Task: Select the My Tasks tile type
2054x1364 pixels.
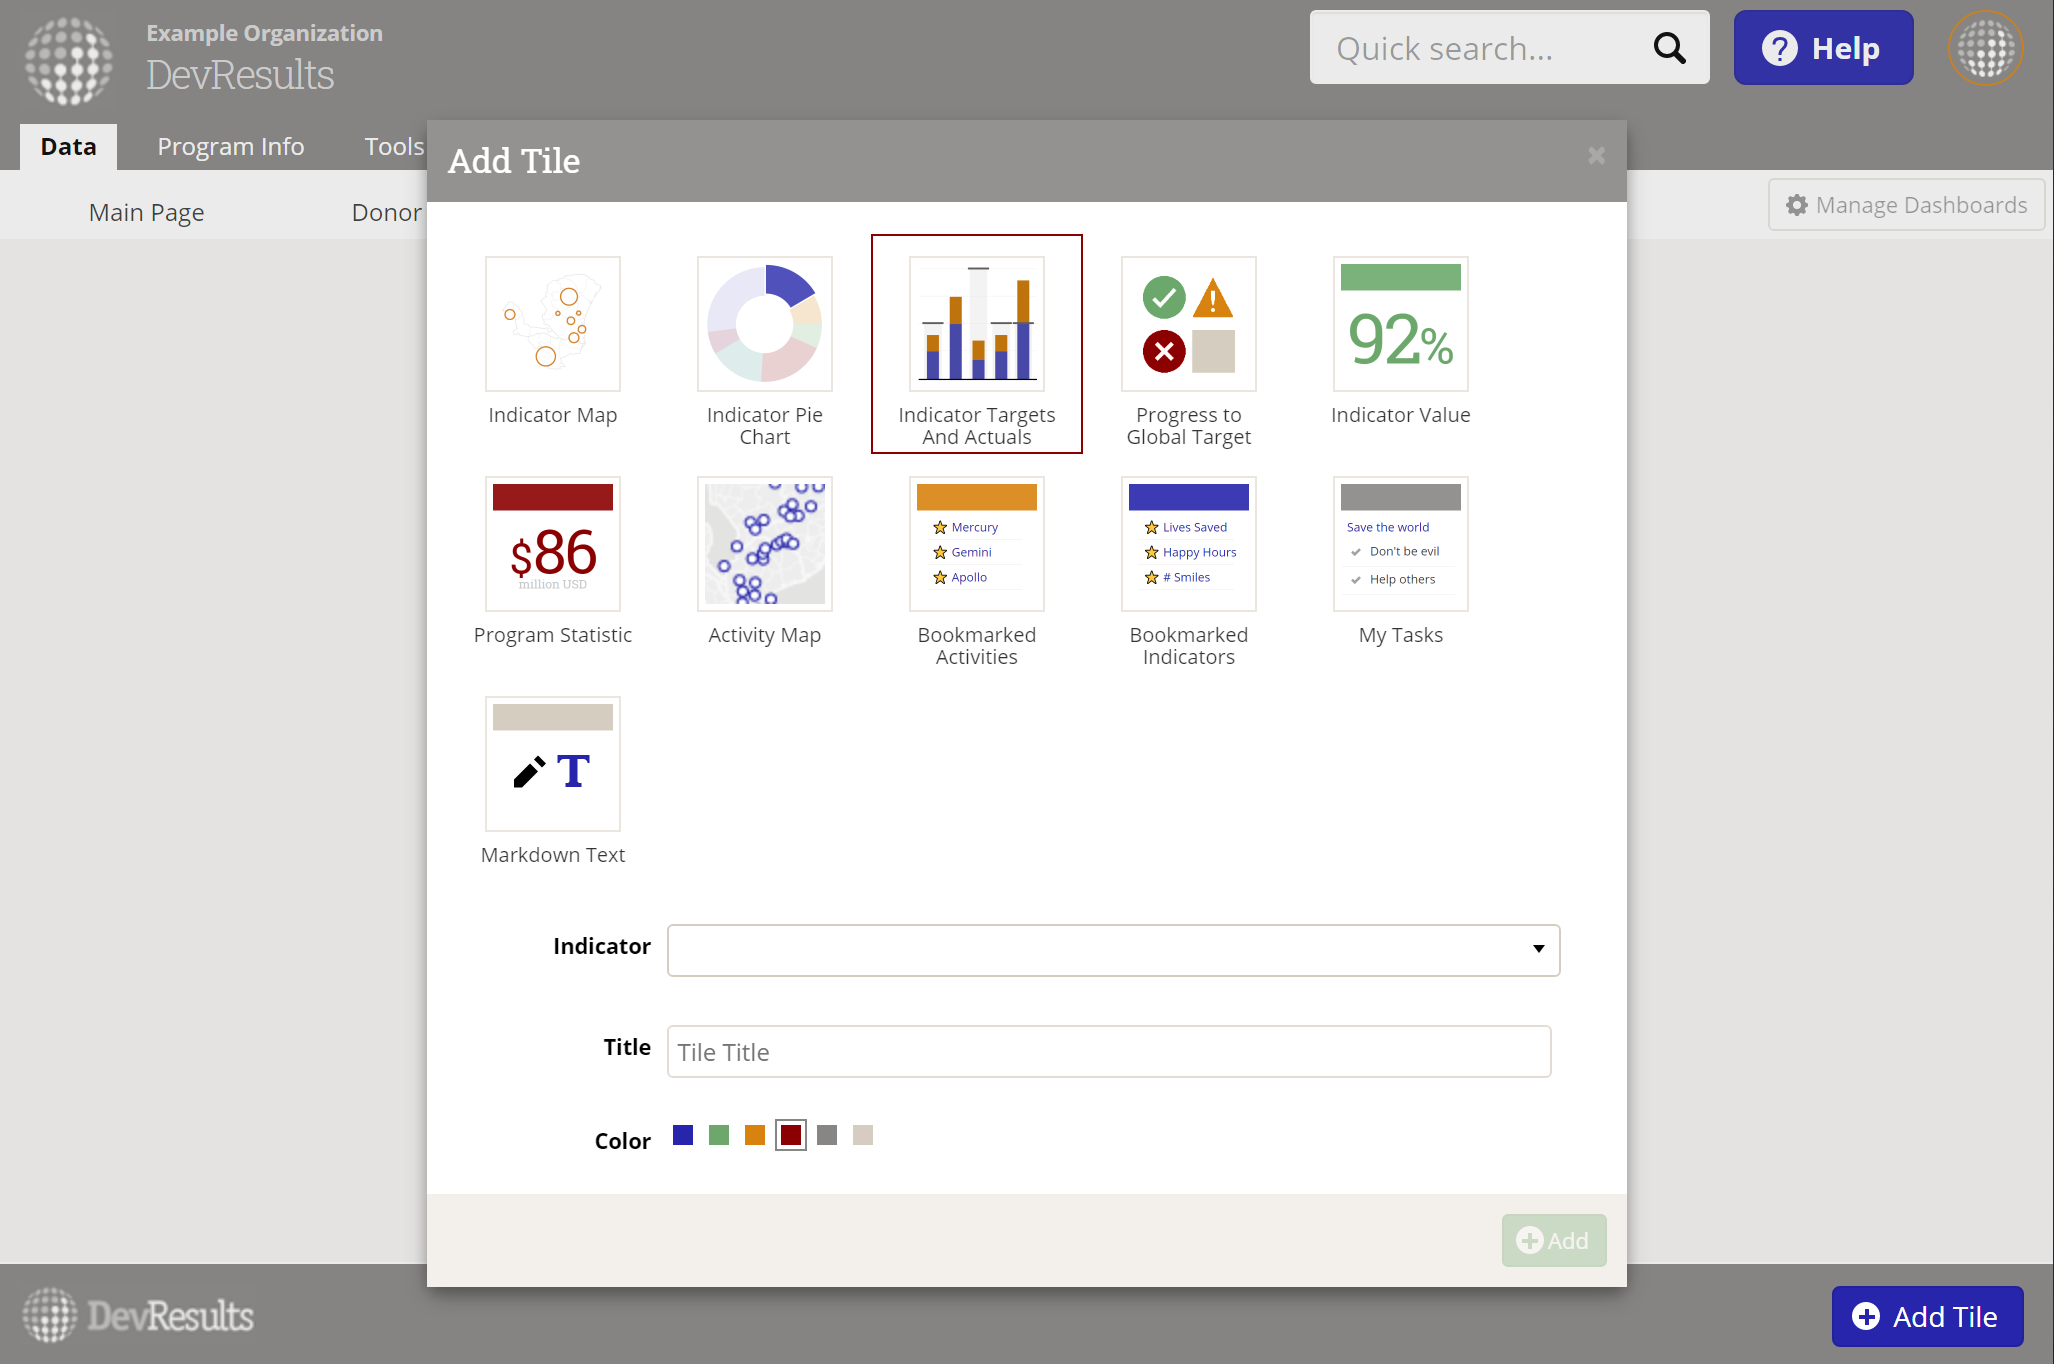Action: pyautogui.click(x=1400, y=544)
